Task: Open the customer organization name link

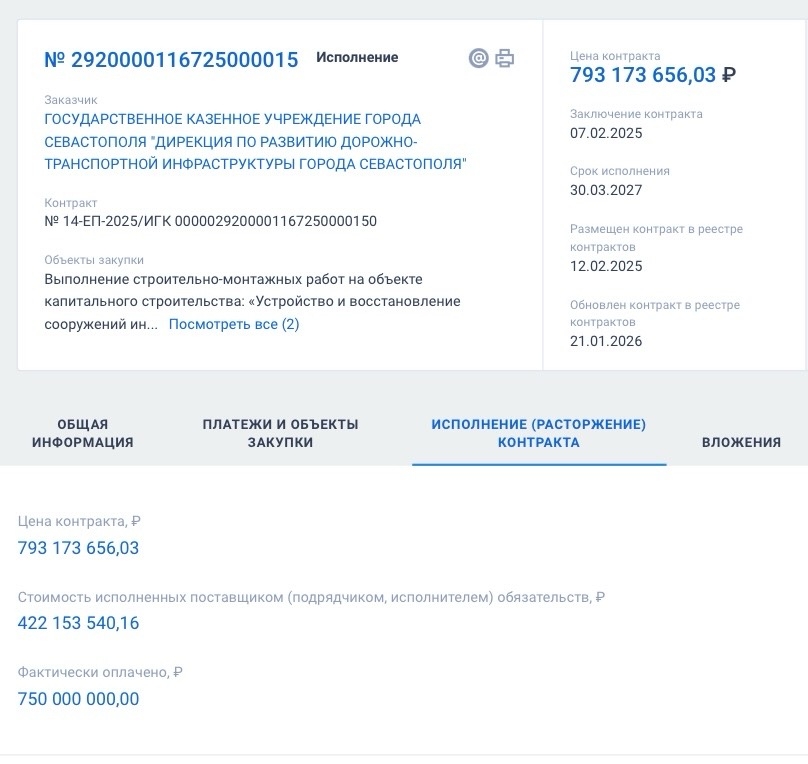Action: pyautogui.click(x=255, y=141)
